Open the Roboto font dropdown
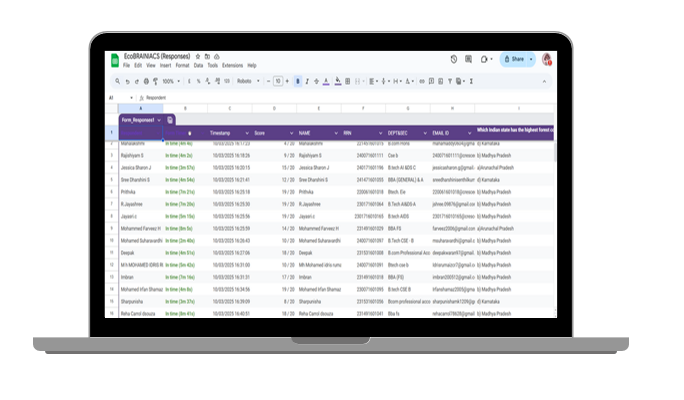The height and width of the screenshot is (400, 684). pos(245,81)
